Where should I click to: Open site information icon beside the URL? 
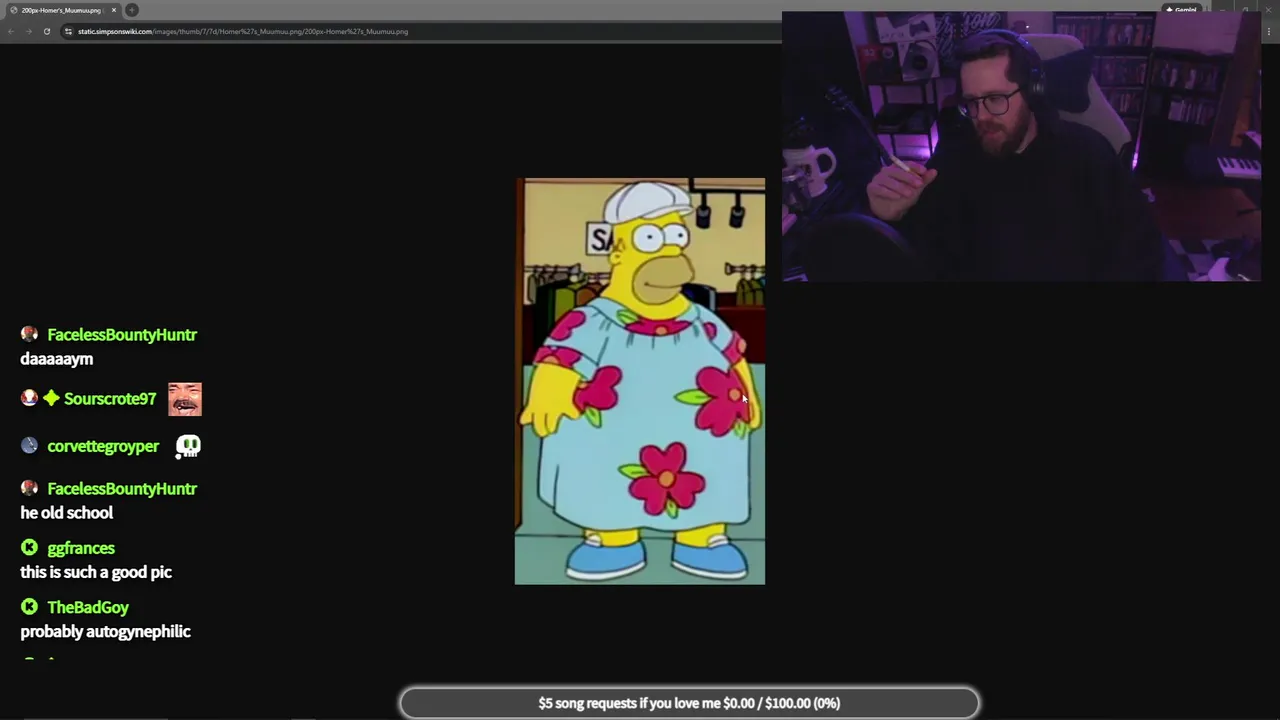[68, 31]
